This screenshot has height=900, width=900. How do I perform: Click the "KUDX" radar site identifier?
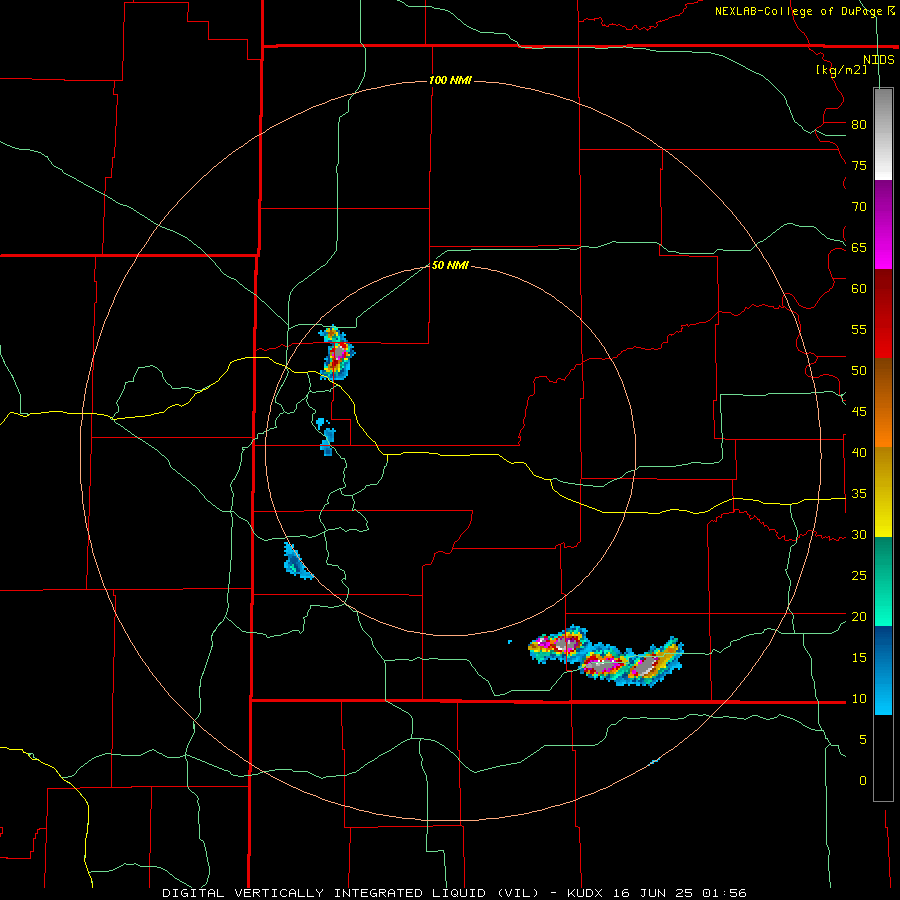[586, 893]
